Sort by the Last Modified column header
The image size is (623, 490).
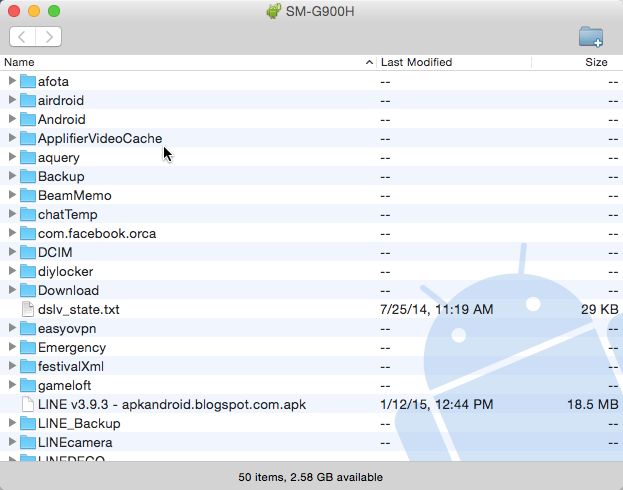click(454, 62)
